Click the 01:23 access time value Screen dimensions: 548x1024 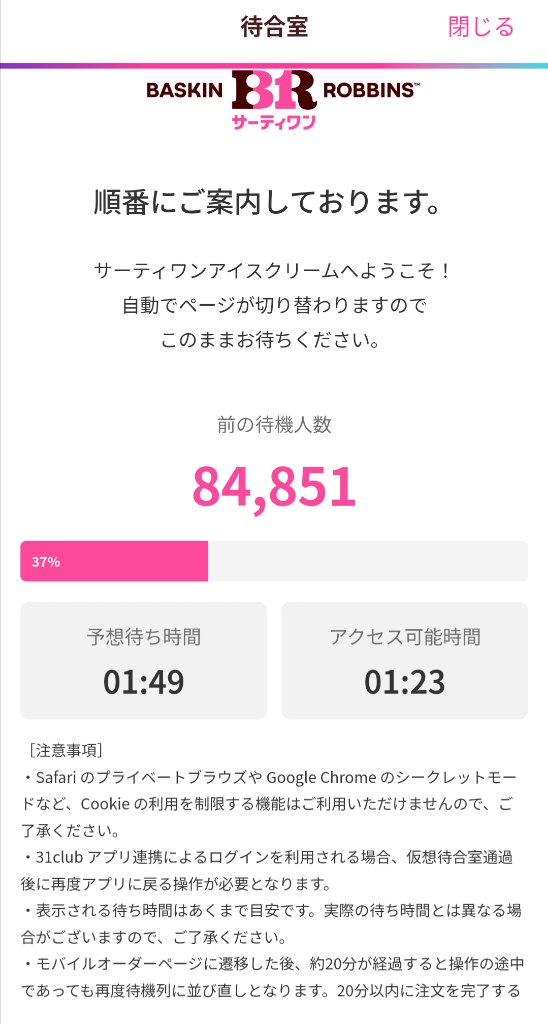[404, 681]
